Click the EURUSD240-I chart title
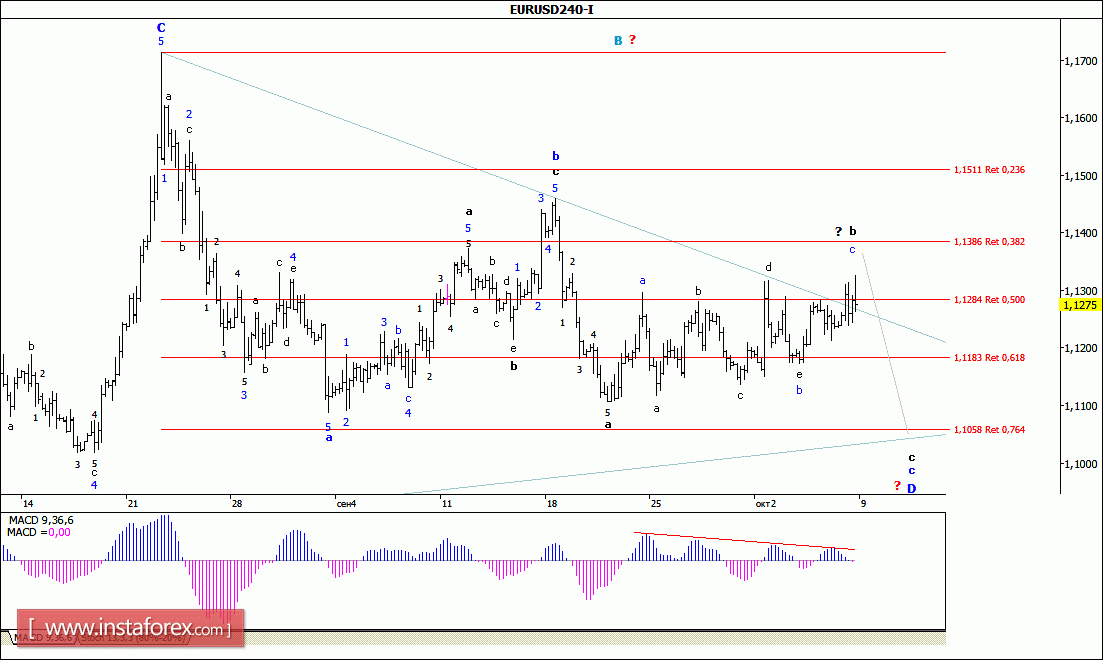 (x=551, y=10)
